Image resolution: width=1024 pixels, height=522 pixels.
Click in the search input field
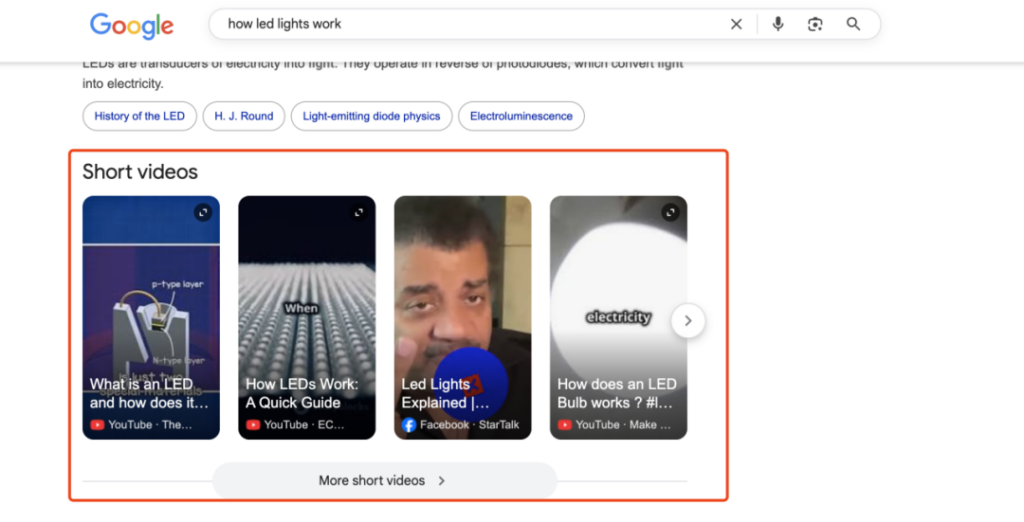point(470,24)
